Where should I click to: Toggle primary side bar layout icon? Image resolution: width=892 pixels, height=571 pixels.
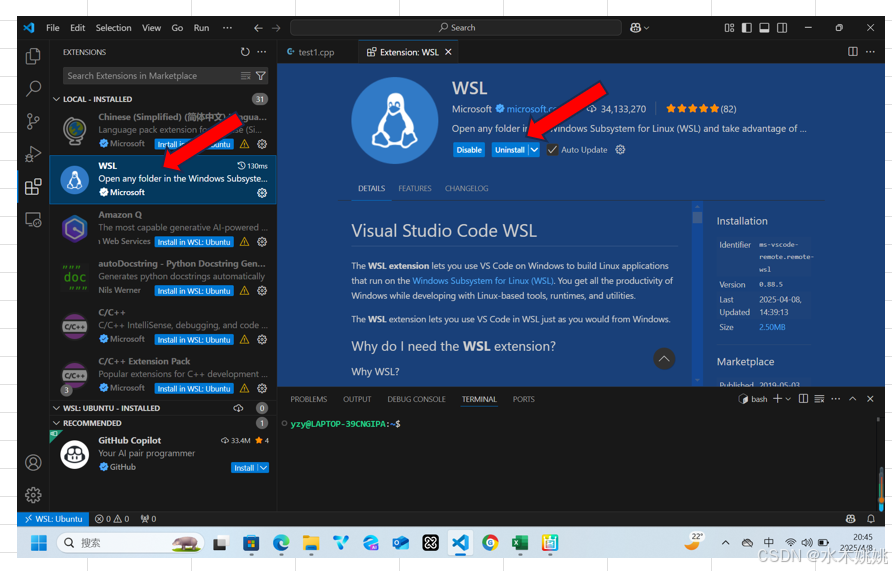point(747,27)
